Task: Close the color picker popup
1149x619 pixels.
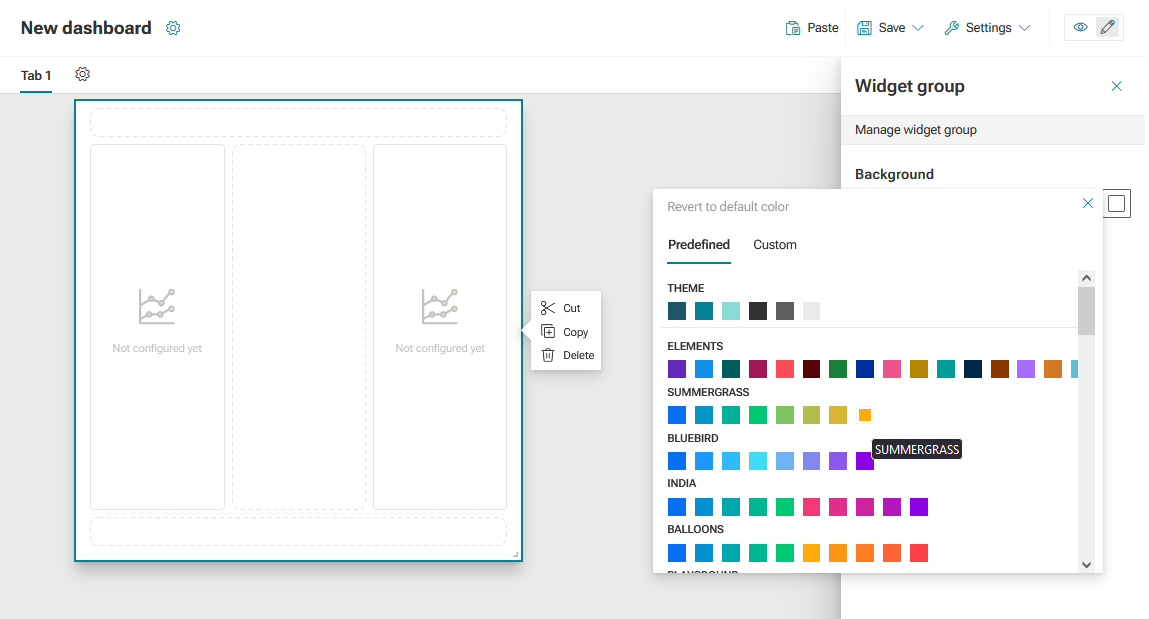Action: (x=1087, y=203)
